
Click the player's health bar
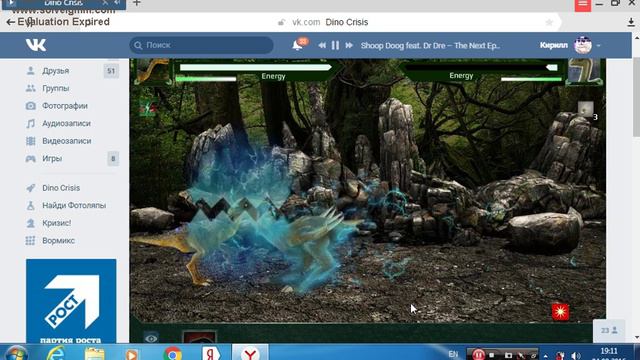click(x=256, y=67)
